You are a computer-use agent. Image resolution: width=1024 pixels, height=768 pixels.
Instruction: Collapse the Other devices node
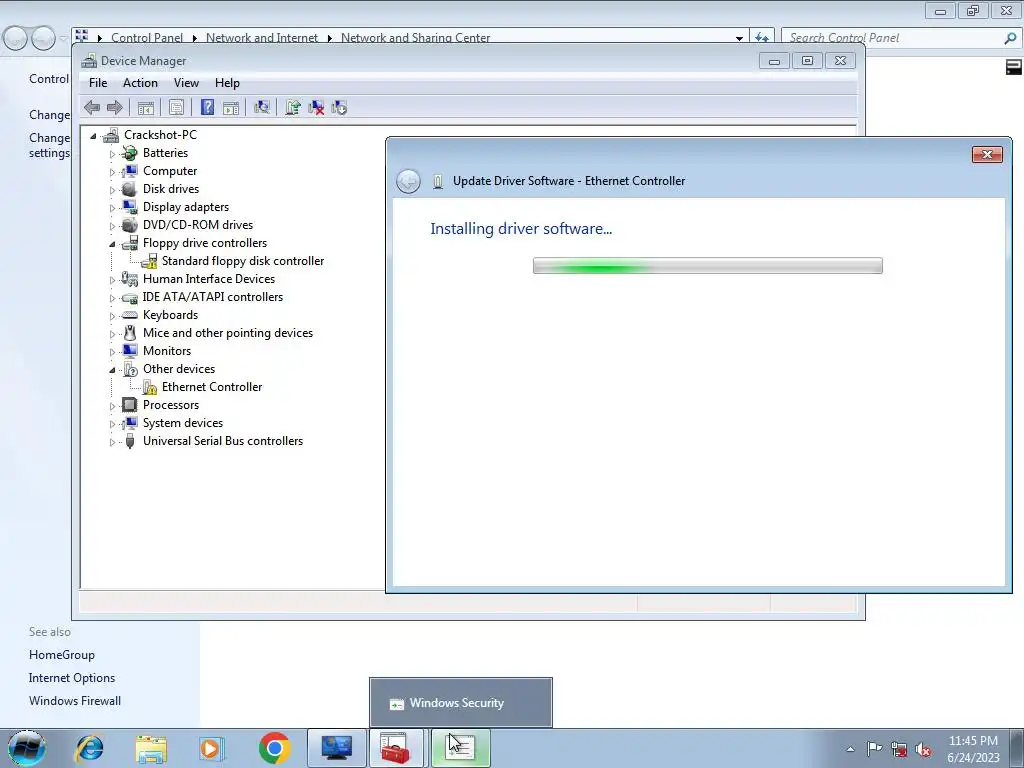click(x=112, y=370)
